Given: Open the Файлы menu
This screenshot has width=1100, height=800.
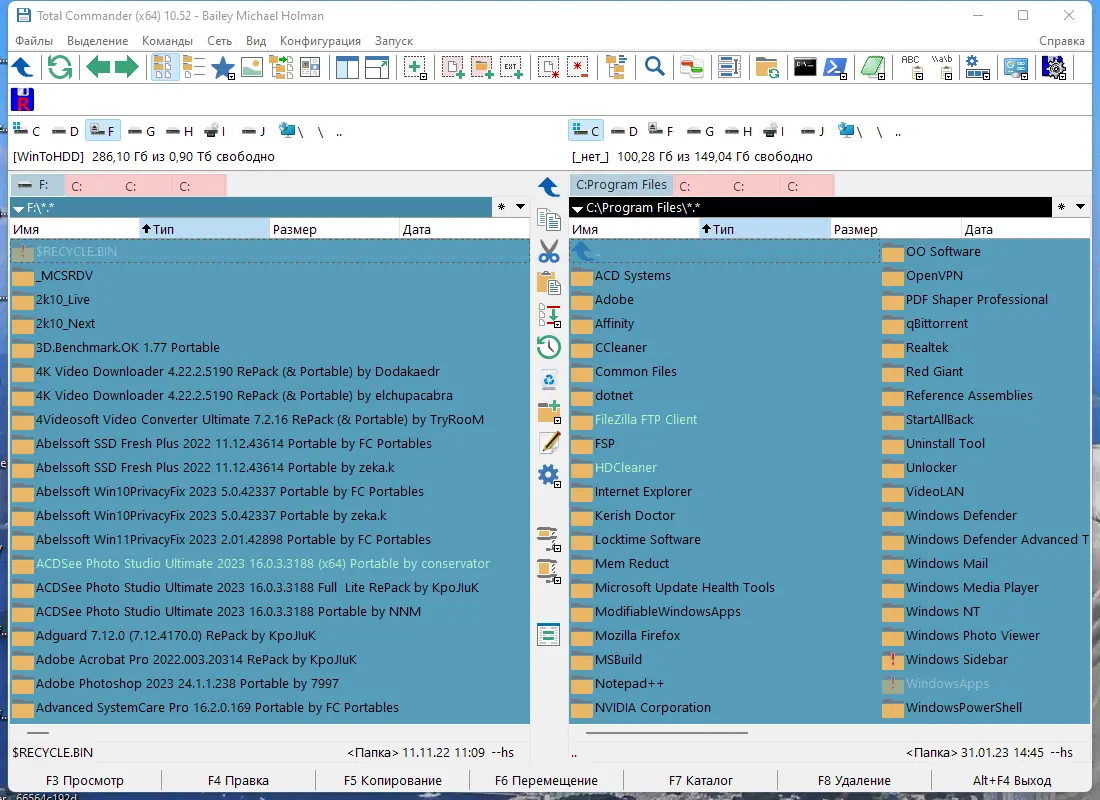Looking at the screenshot, I should pyautogui.click(x=34, y=41).
